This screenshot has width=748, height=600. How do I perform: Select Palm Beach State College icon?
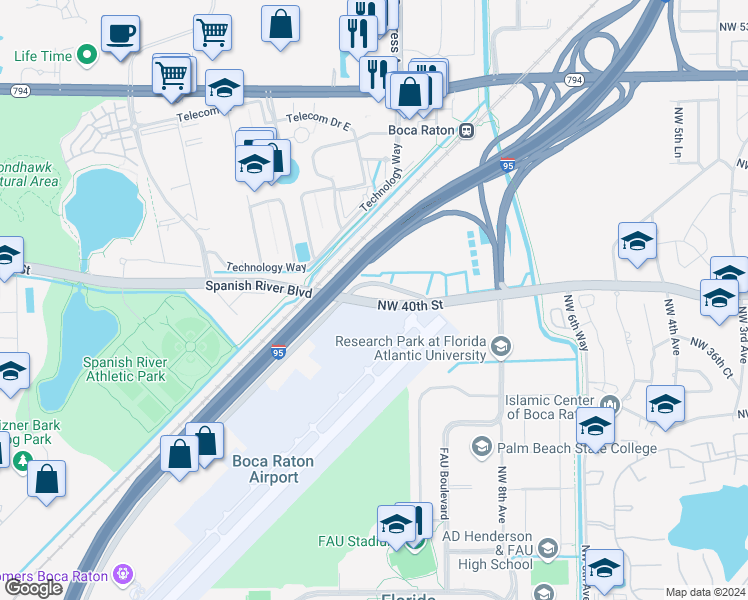tap(481, 447)
